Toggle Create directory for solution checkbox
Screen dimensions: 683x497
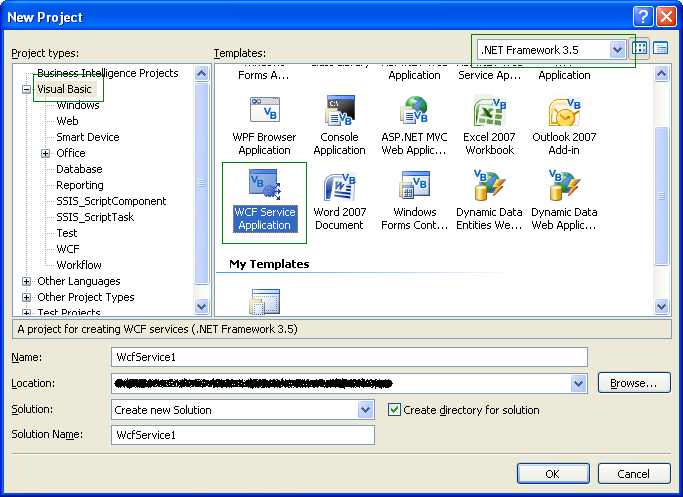coord(394,410)
